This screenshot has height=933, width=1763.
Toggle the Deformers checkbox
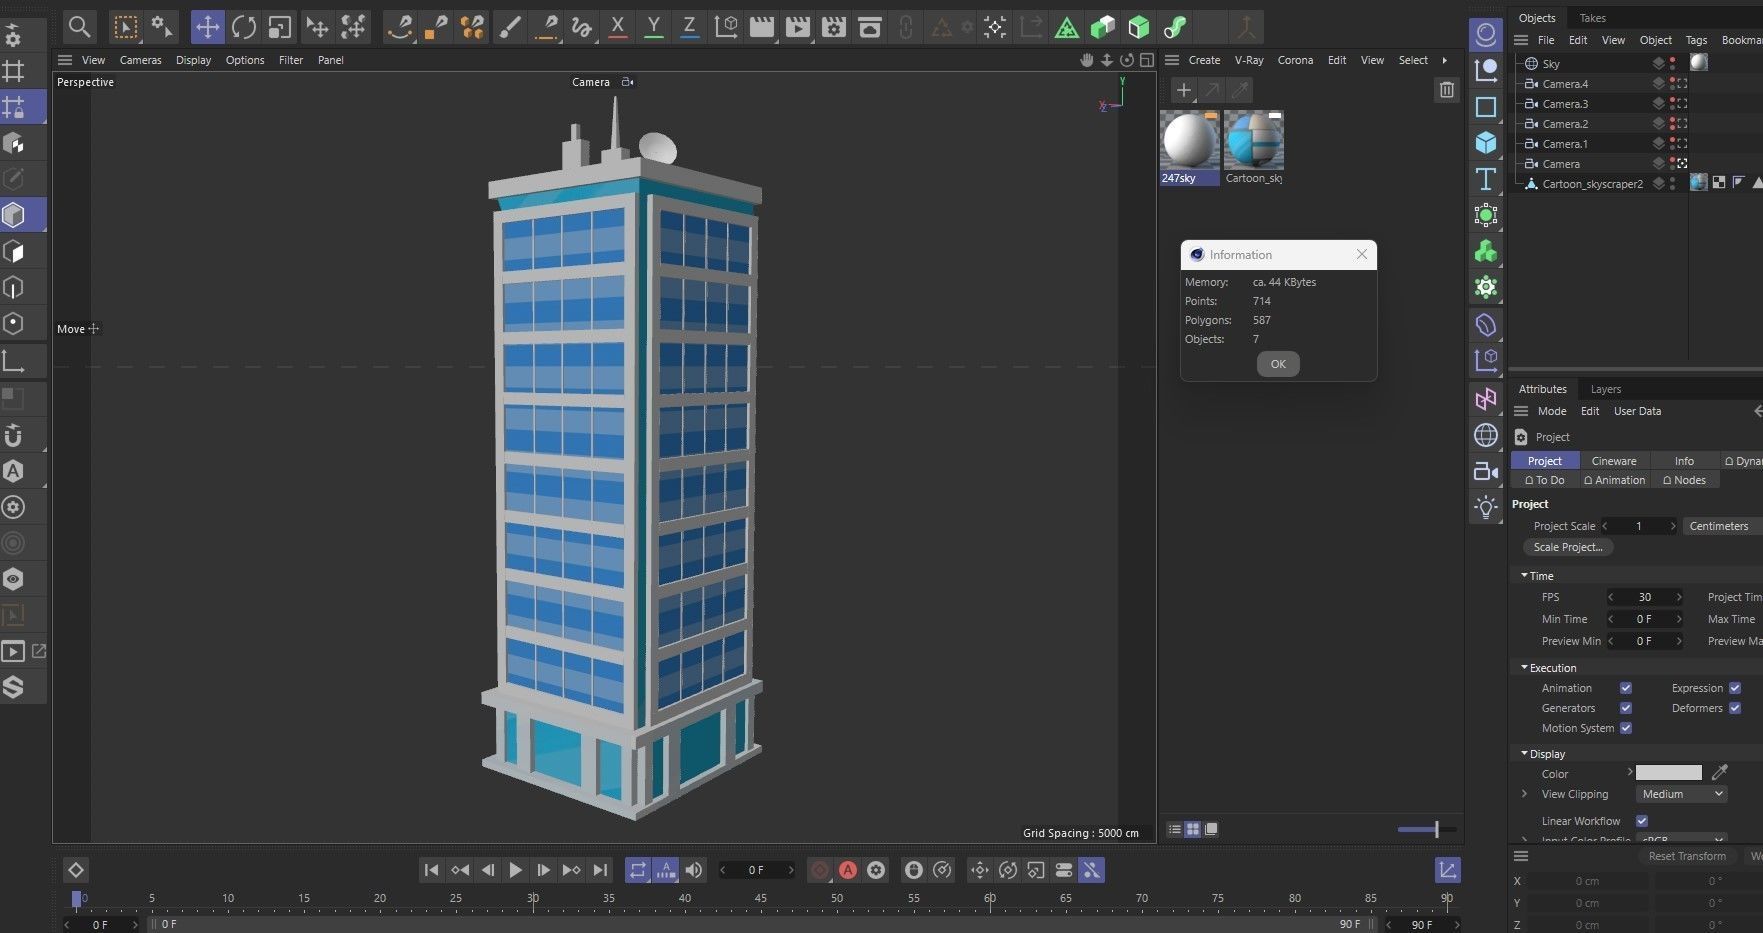pyautogui.click(x=1735, y=708)
